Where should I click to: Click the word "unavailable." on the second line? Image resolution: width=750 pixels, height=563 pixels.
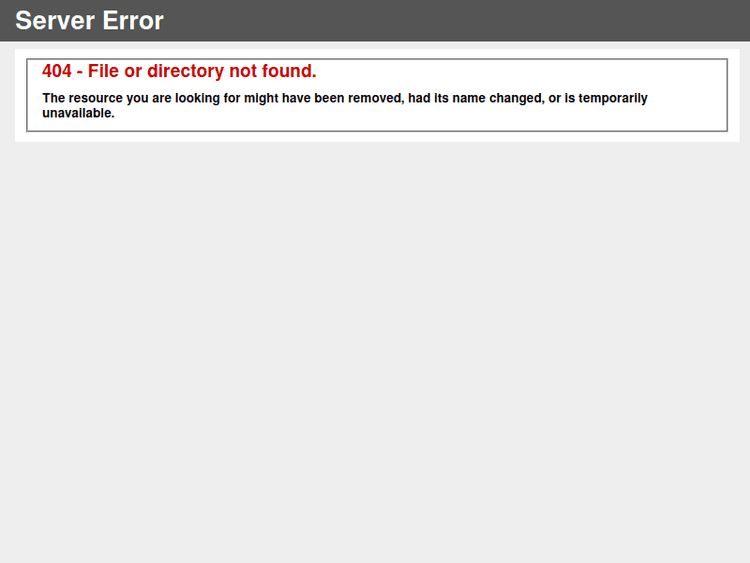78,113
